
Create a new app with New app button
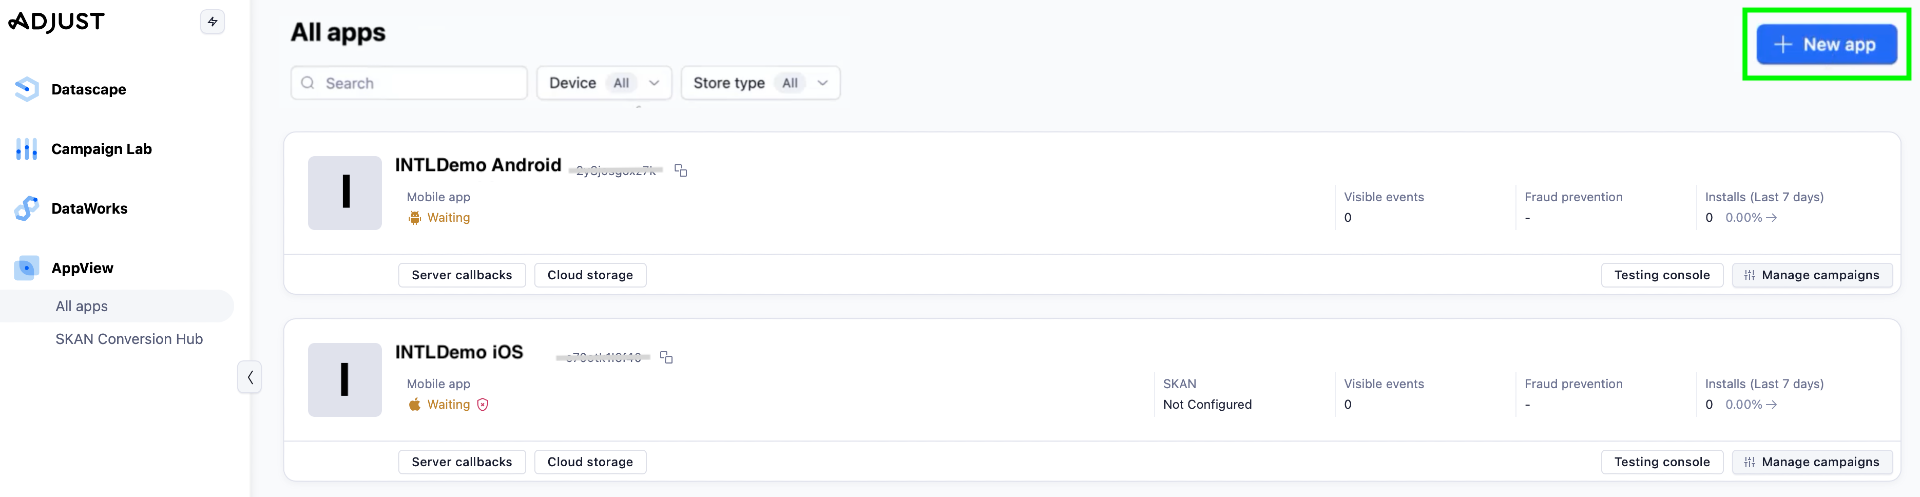[x=1826, y=45]
